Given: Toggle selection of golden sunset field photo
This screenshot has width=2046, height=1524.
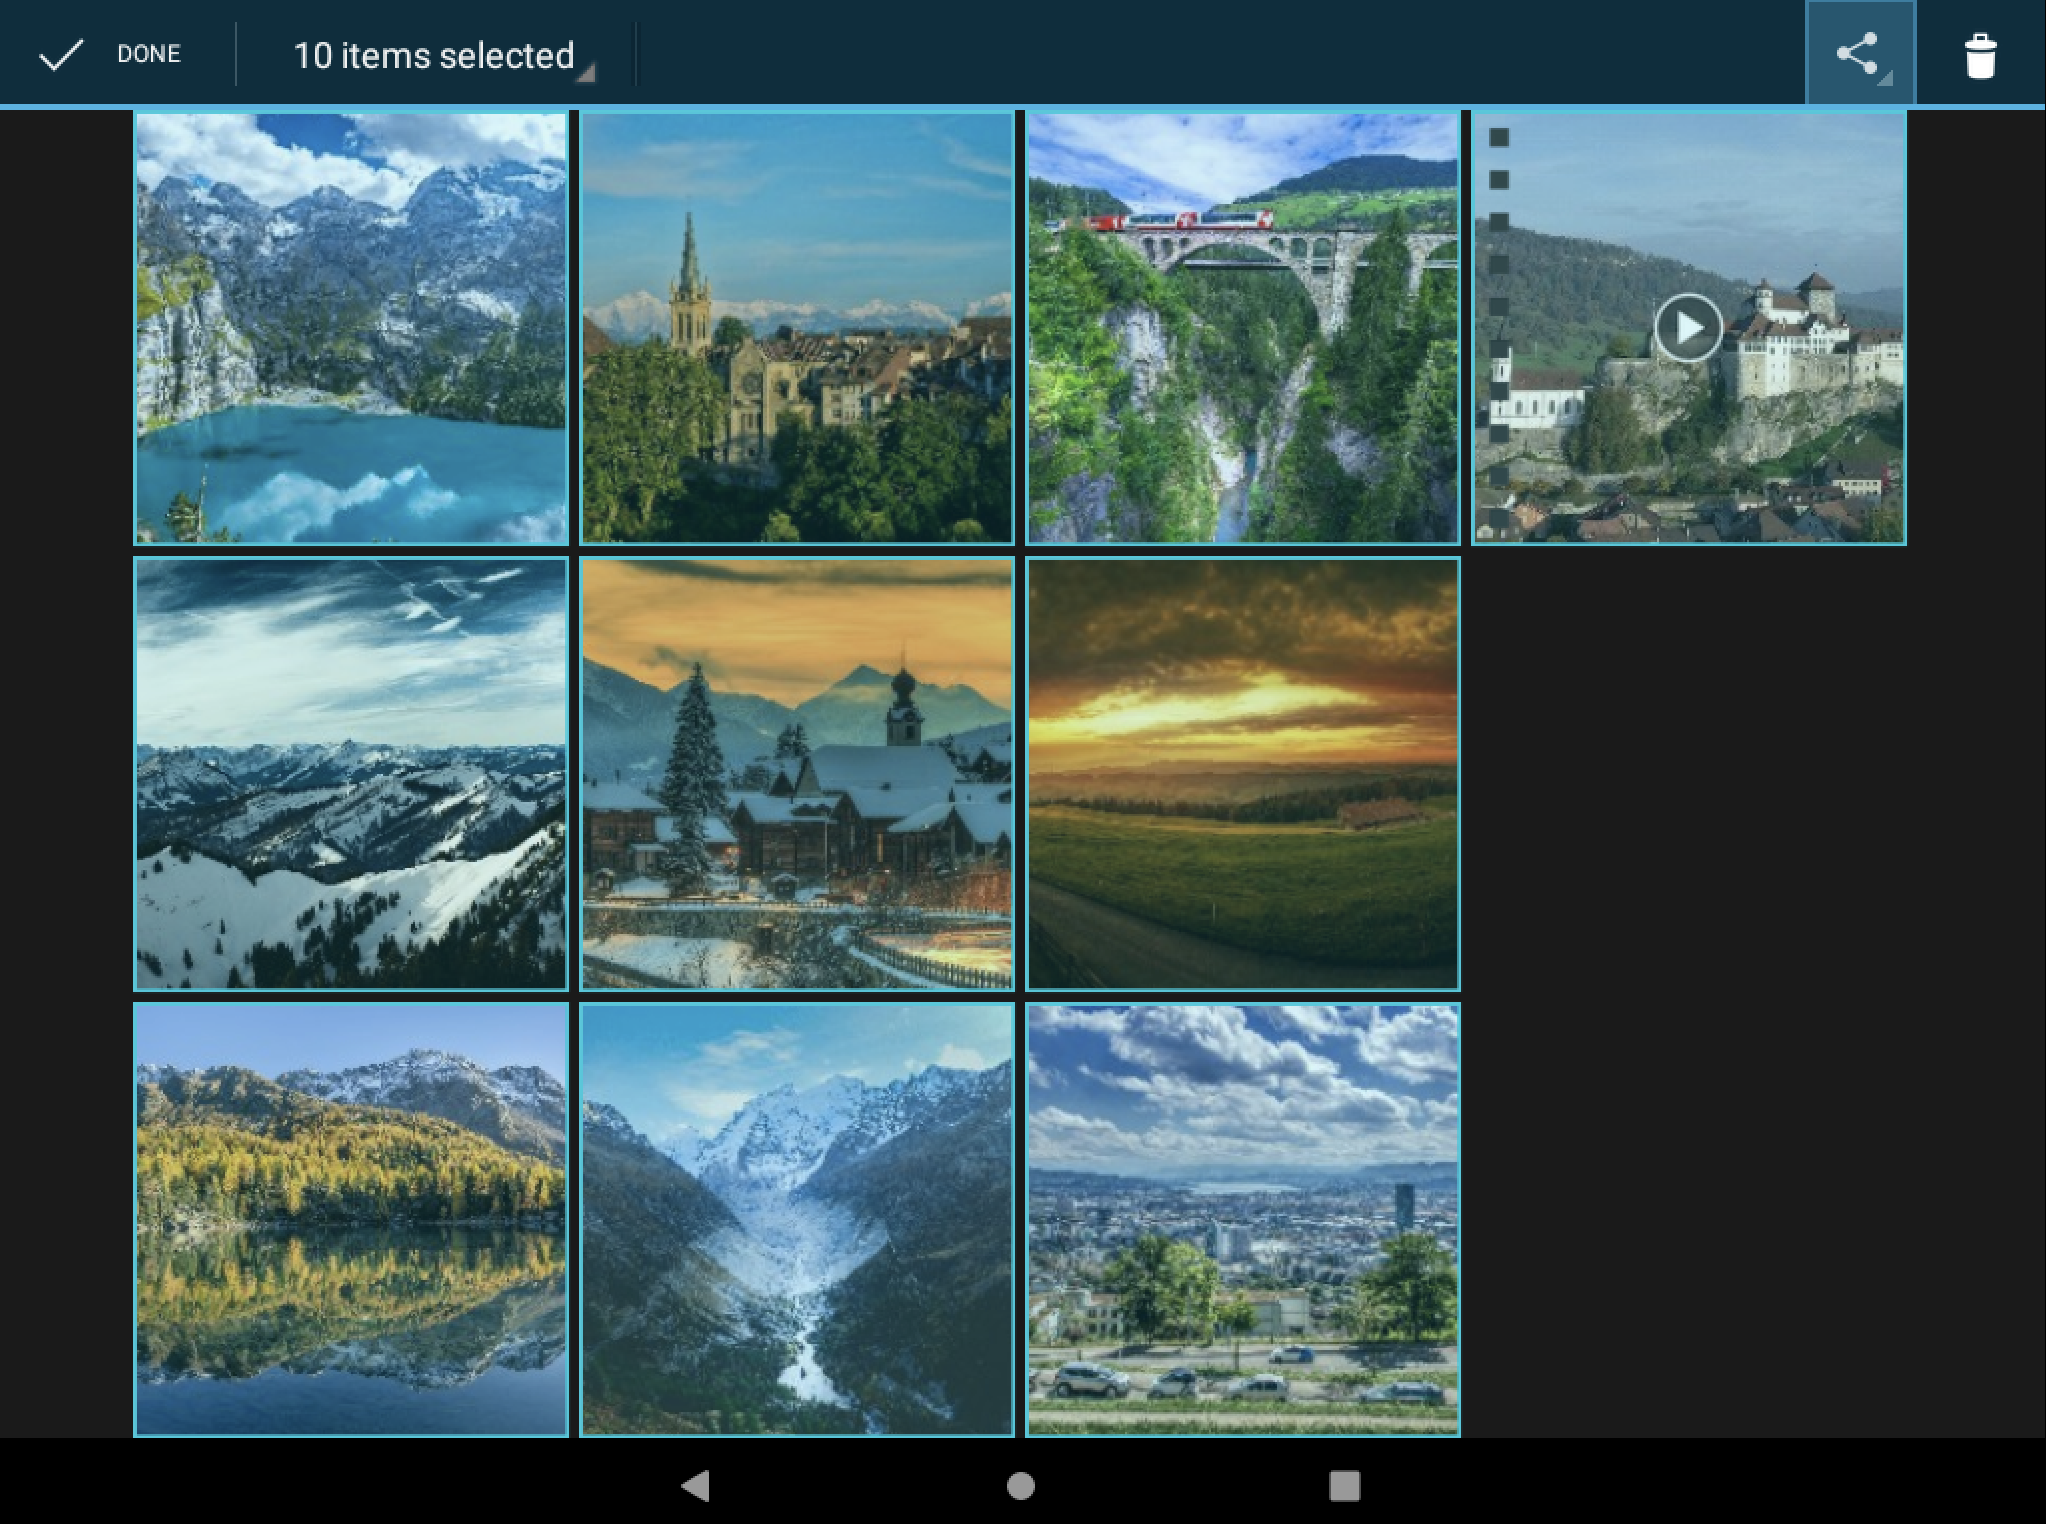Looking at the screenshot, I should click(x=1243, y=774).
